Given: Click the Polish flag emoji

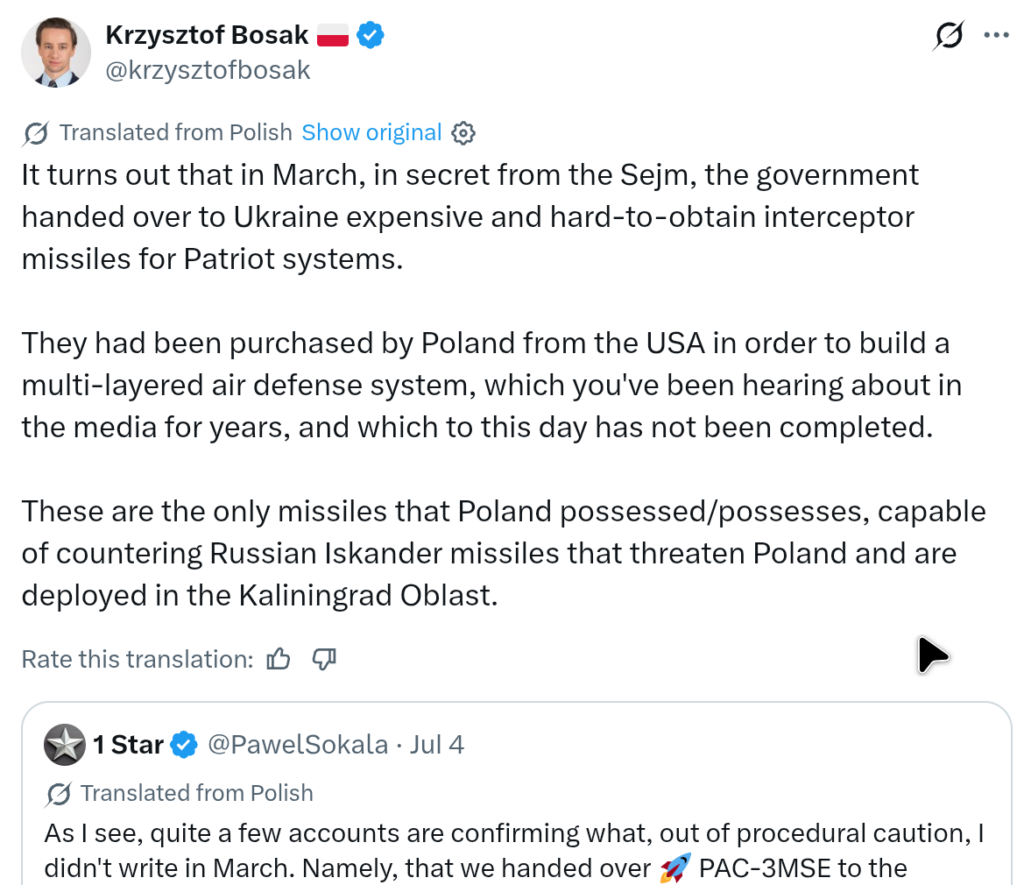Looking at the screenshot, I should (x=332, y=35).
